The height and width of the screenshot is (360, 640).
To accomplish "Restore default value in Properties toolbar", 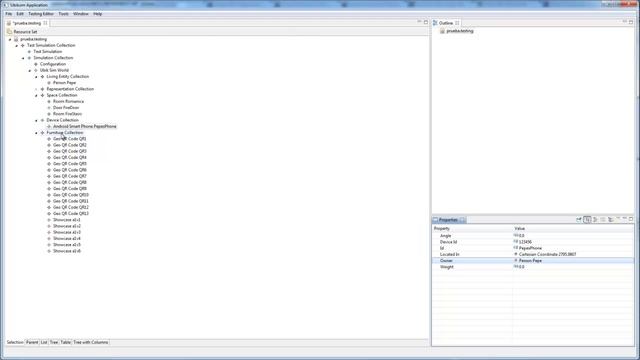I will (602, 220).
